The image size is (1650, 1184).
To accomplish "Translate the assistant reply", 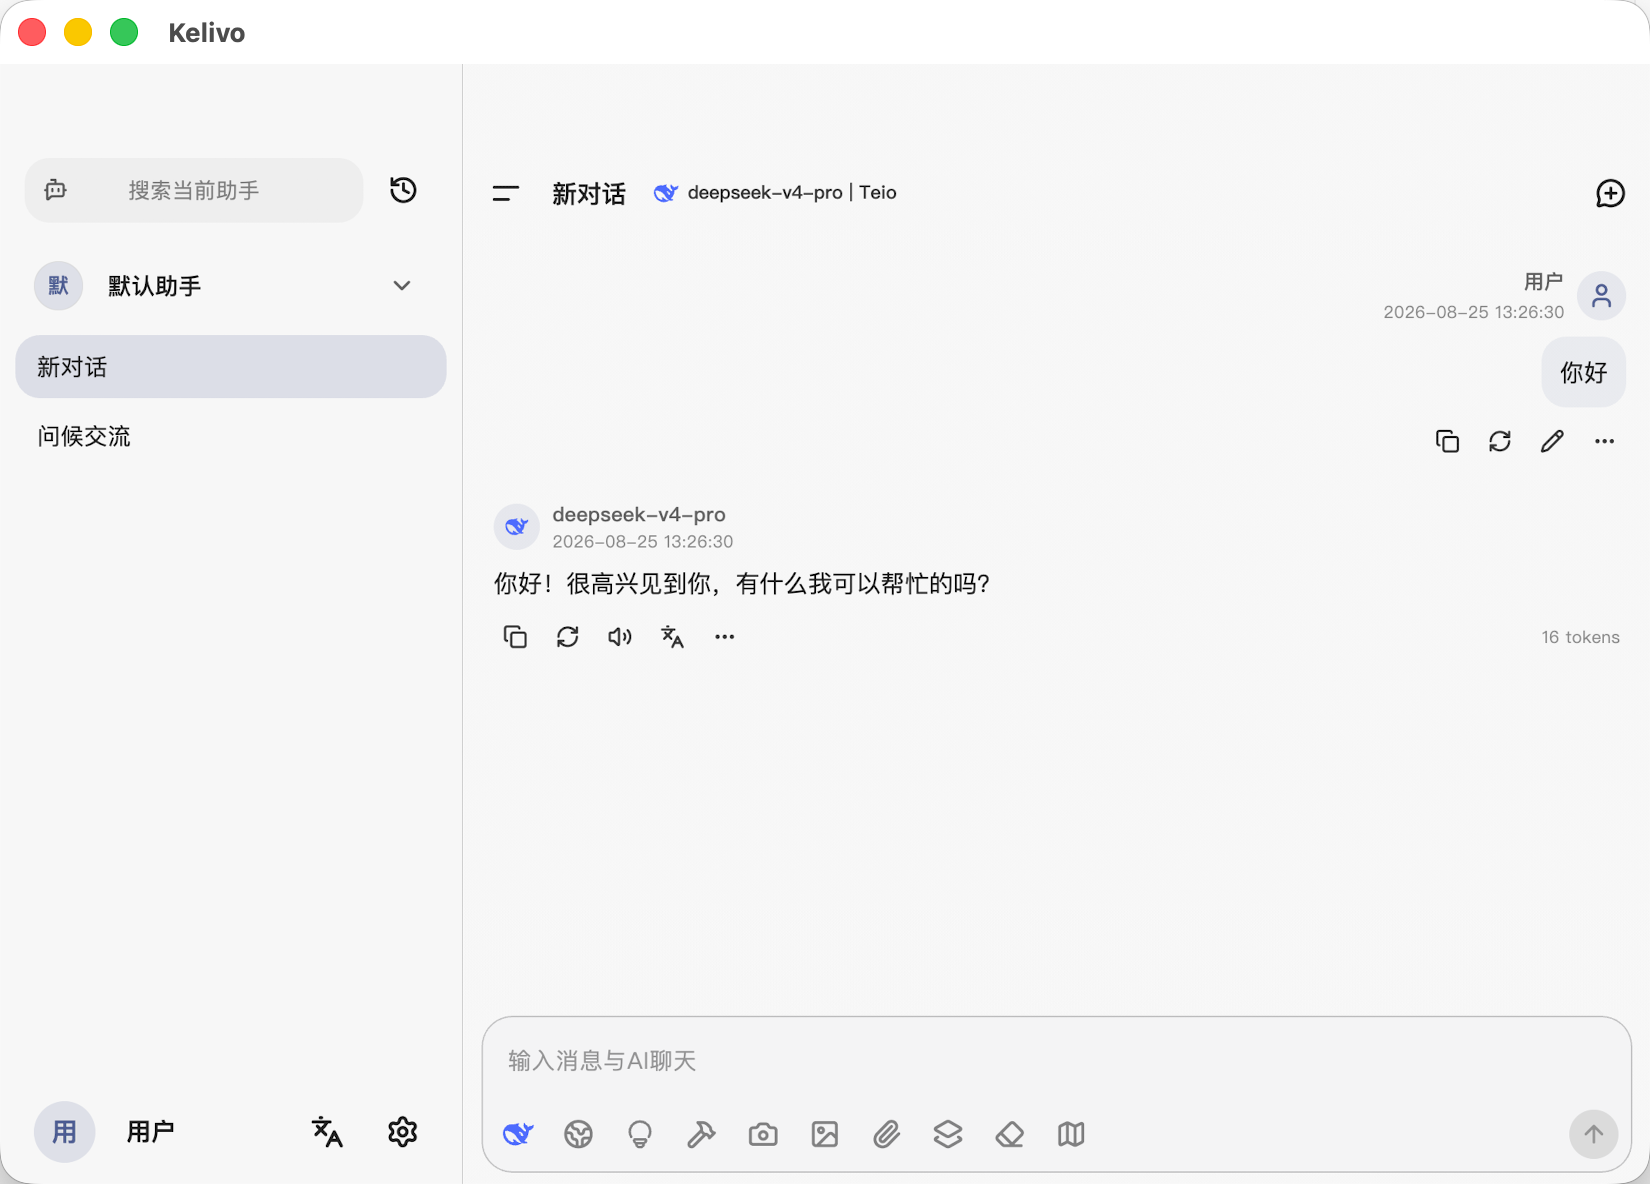I will tap(672, 637).
